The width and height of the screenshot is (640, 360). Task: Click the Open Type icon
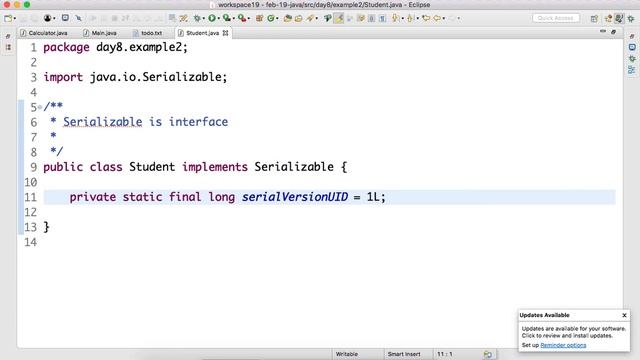tap(287, 18)
